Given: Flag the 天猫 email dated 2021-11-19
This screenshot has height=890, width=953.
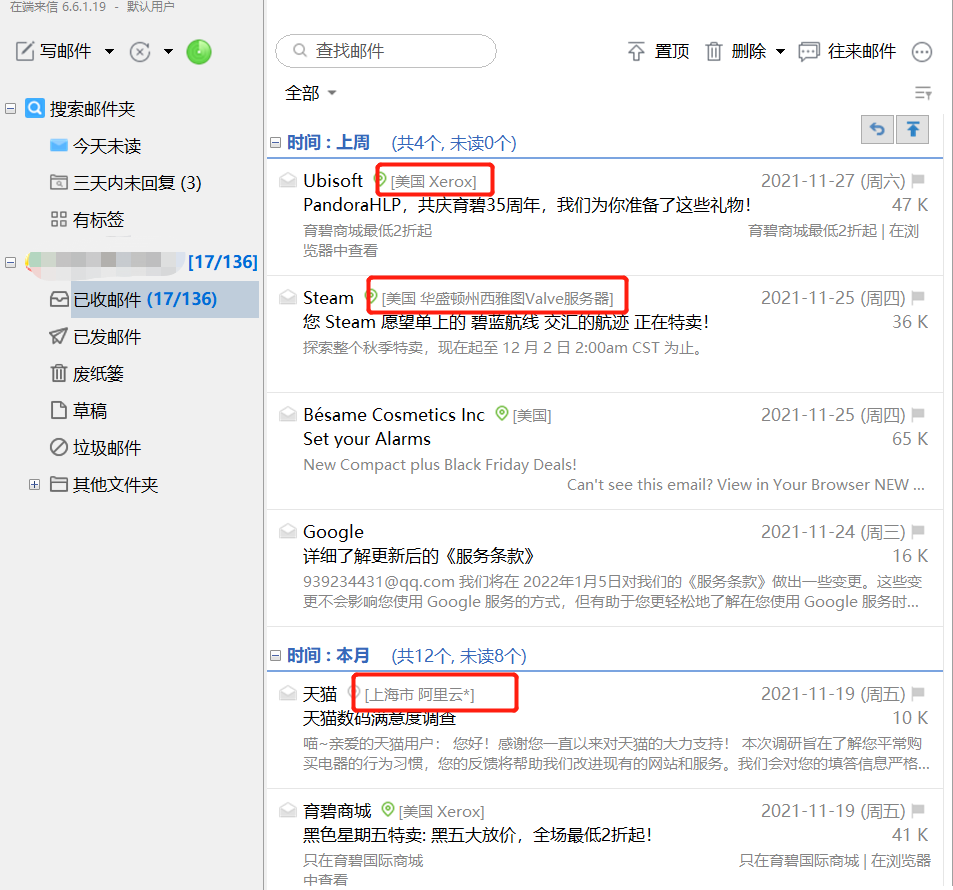Looking at the screenshot, I should (x=918, y=693).
